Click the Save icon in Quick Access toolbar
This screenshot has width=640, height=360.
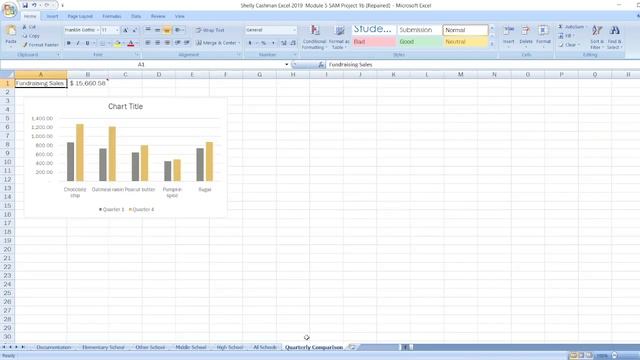pyautogui.click(x=25, y=5)
